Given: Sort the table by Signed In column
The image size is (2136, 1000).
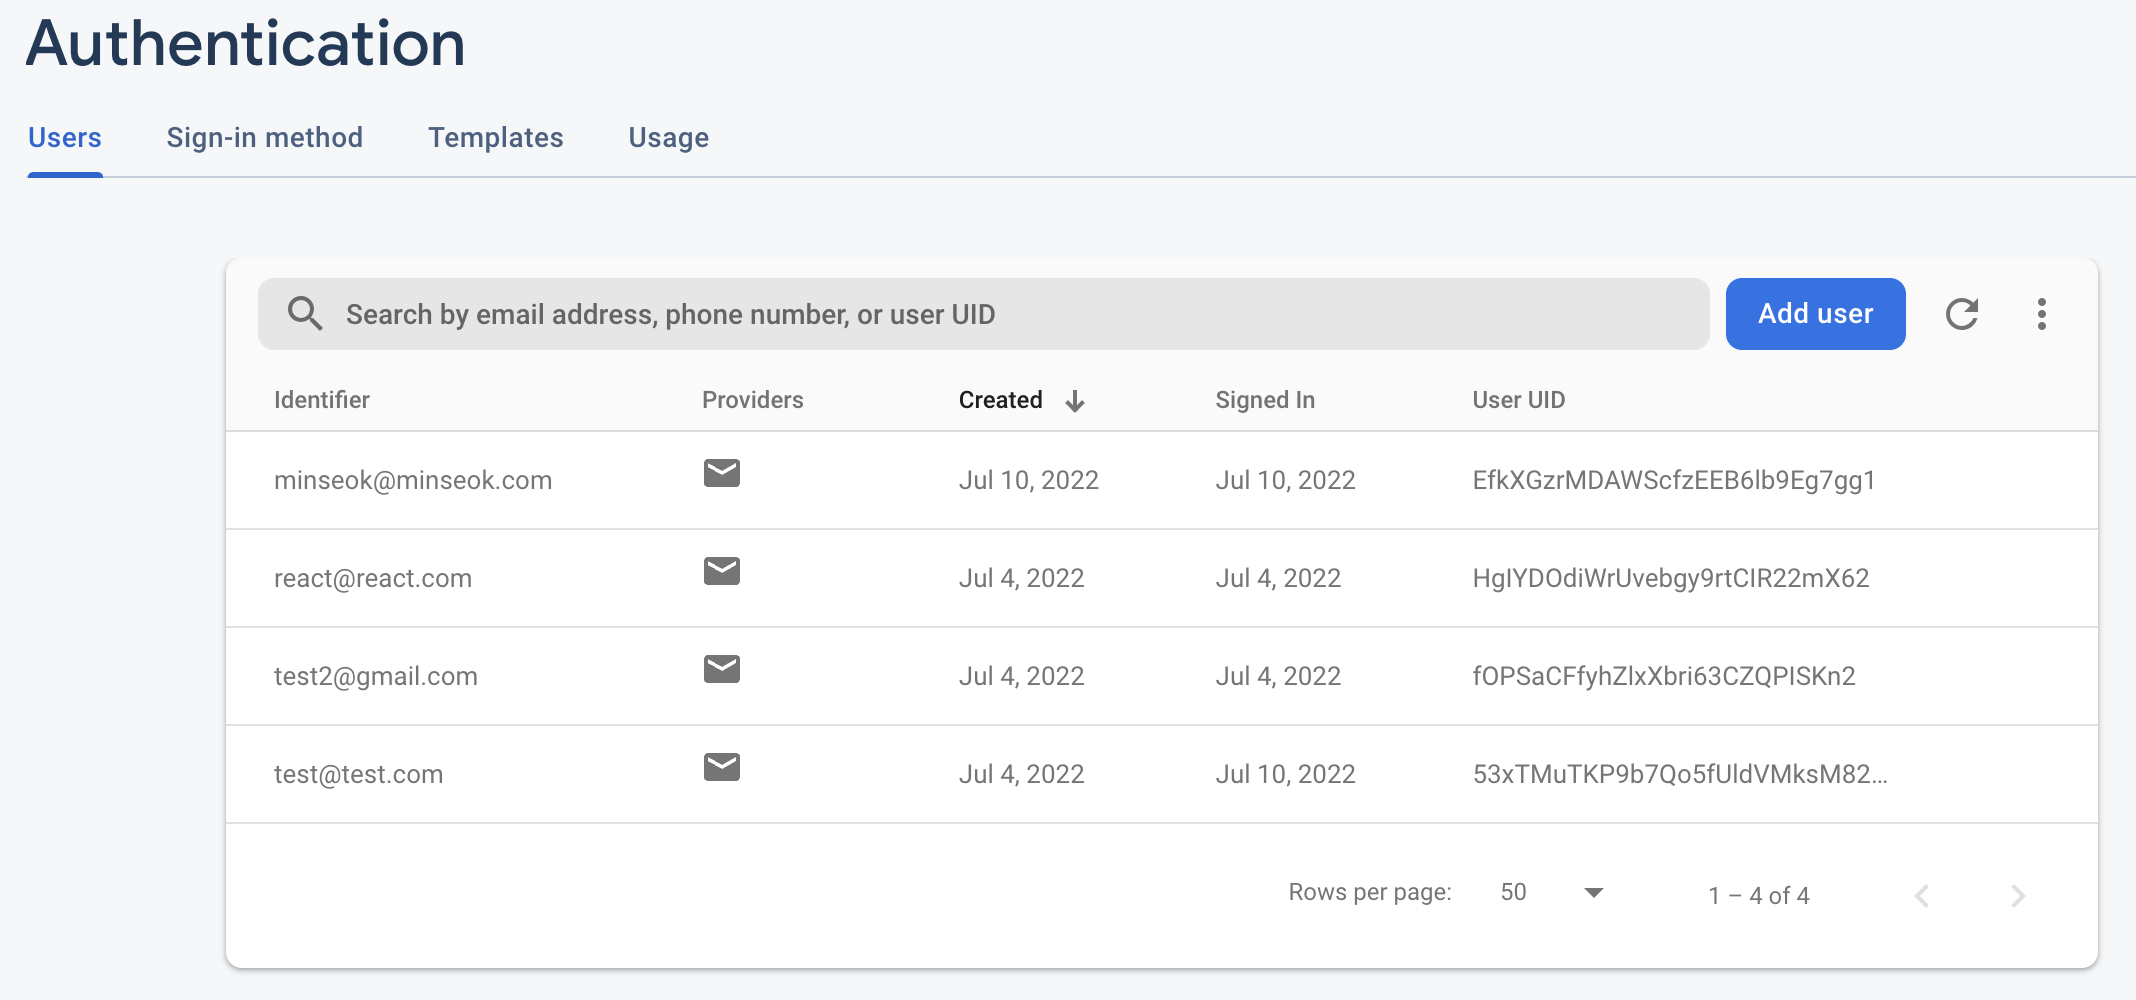Looking at the screenshot, I should [x=1264, y=400].
